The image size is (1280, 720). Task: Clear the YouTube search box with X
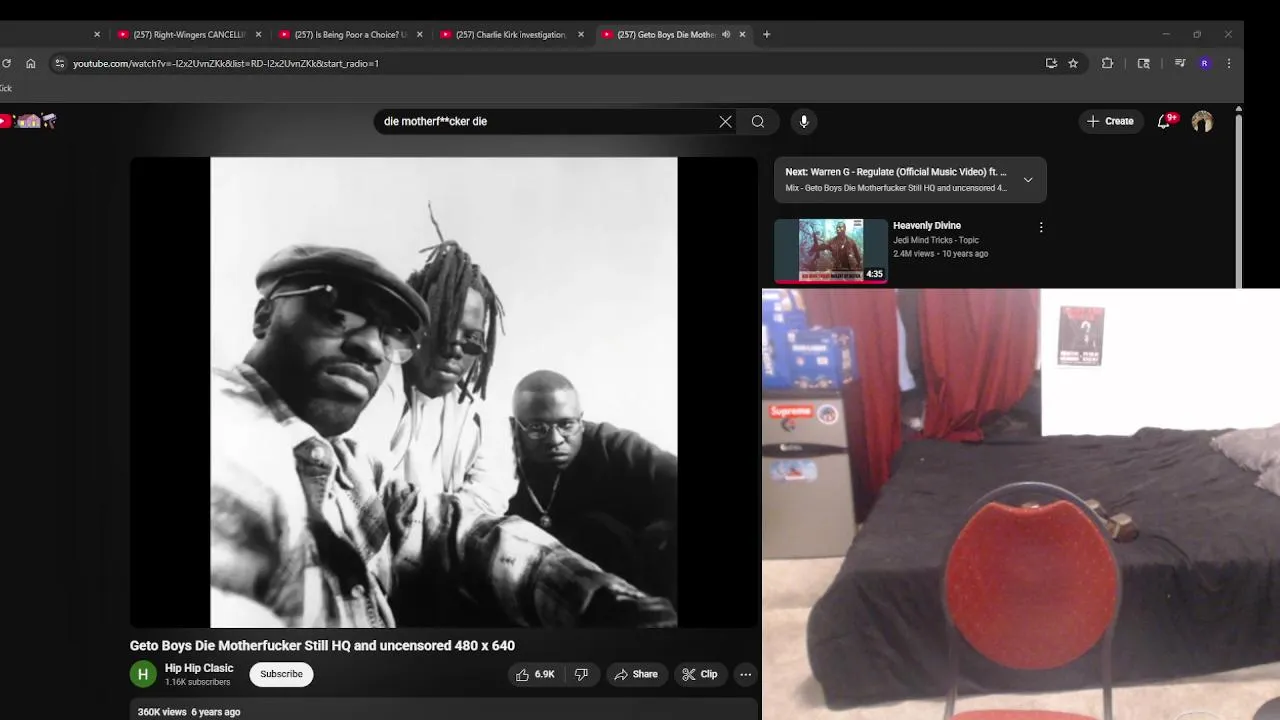(x=725, y=121)
